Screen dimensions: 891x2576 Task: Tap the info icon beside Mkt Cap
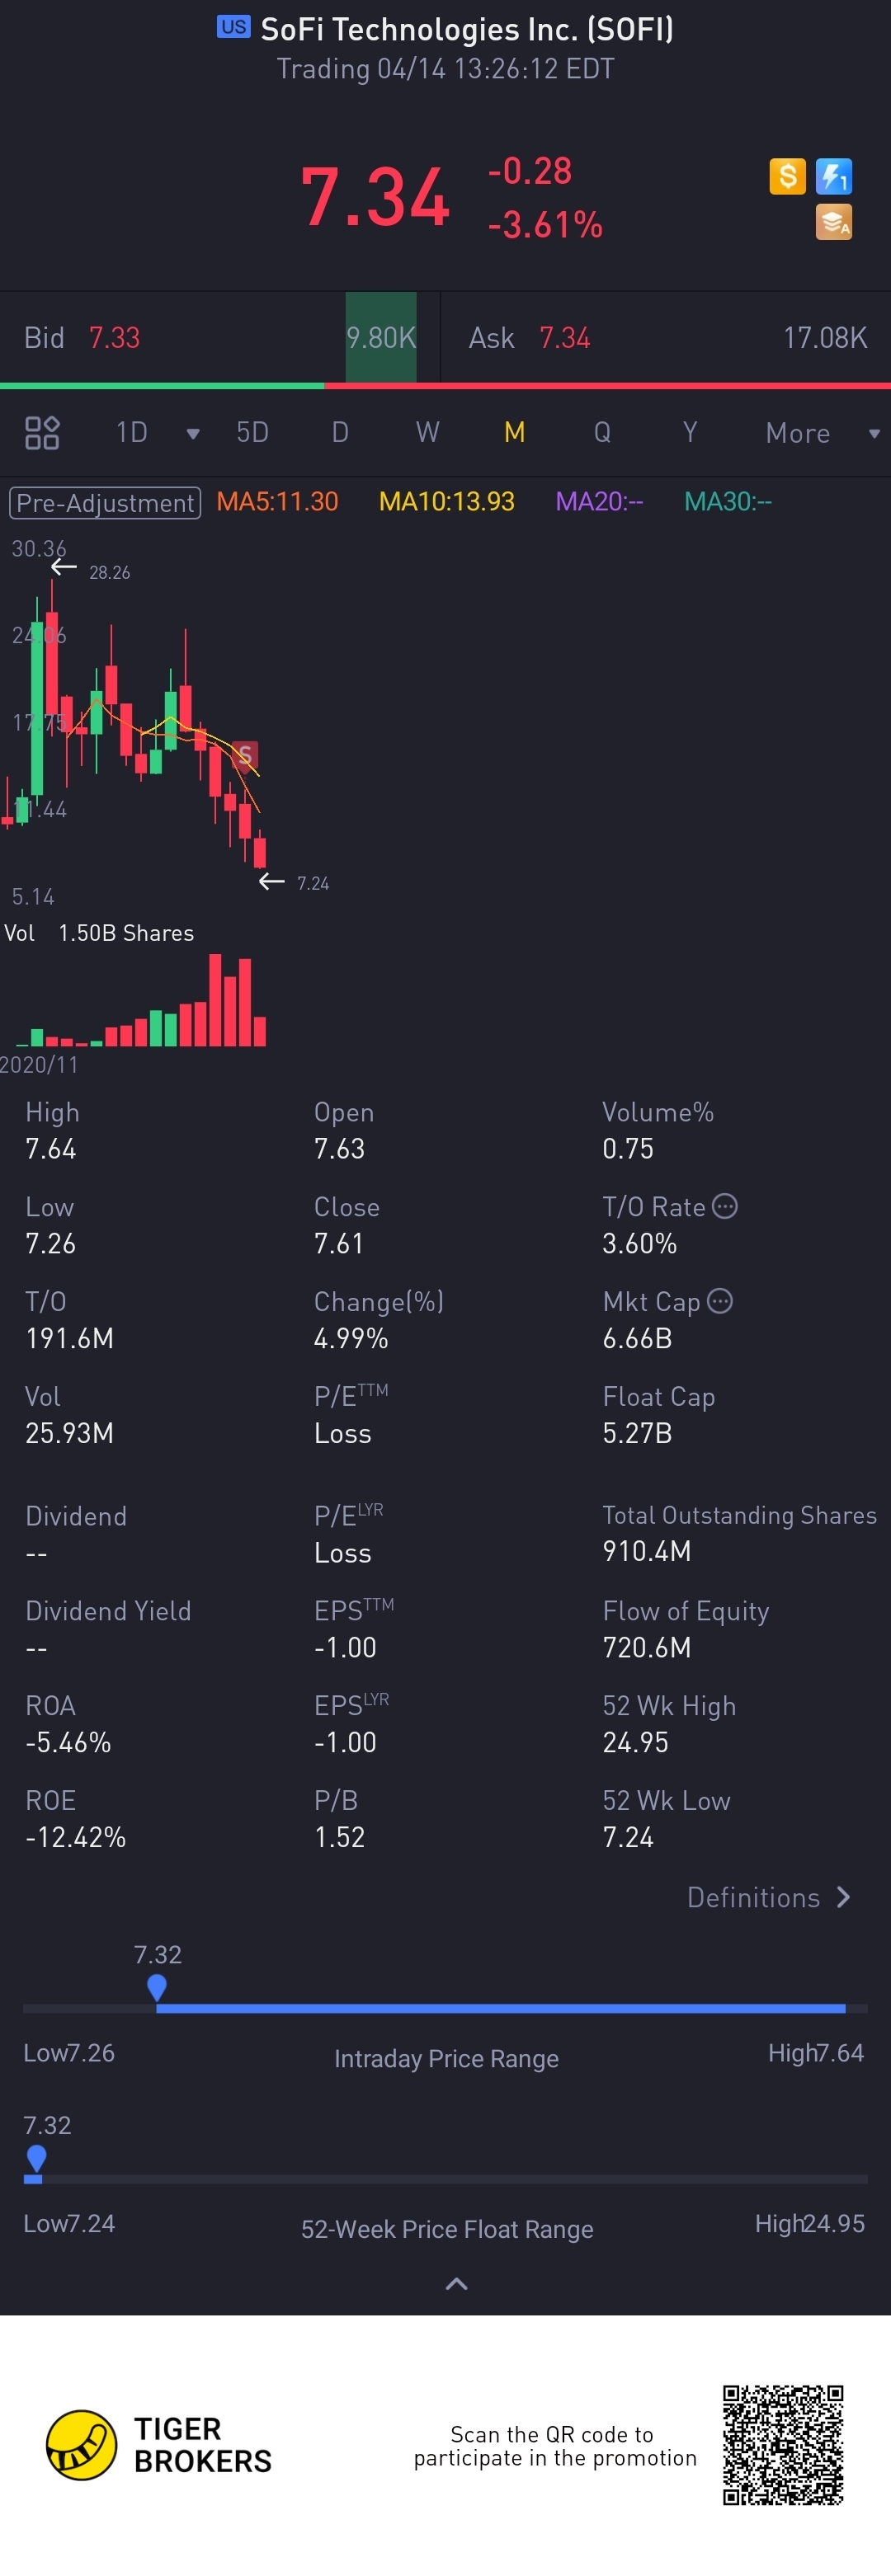[x=720, y=1301]
